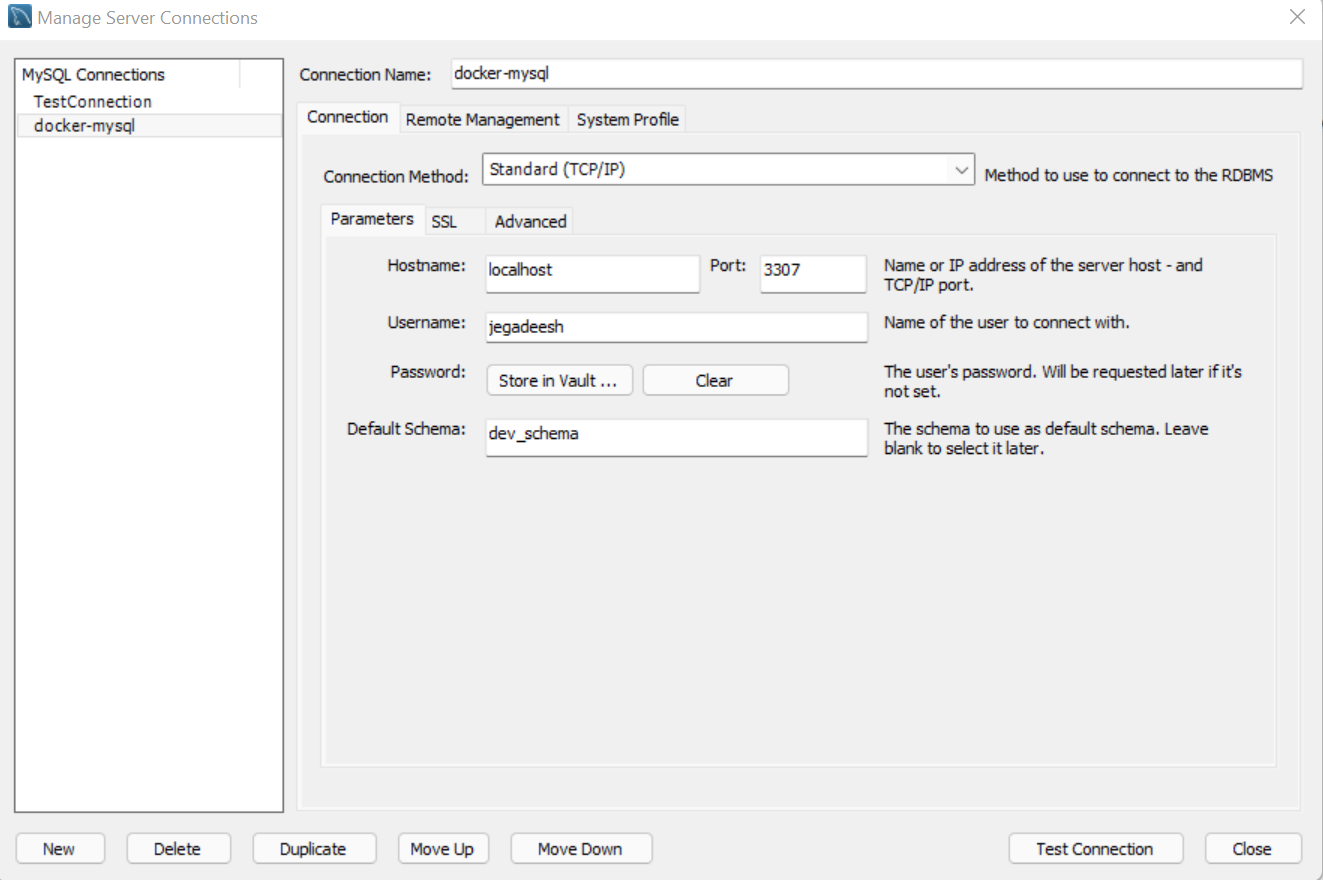Image resolution: width=1323 pixels, height=880 pixels.
Task: Select docker-mysql in the connections list
Action: (x=148, y=125)
